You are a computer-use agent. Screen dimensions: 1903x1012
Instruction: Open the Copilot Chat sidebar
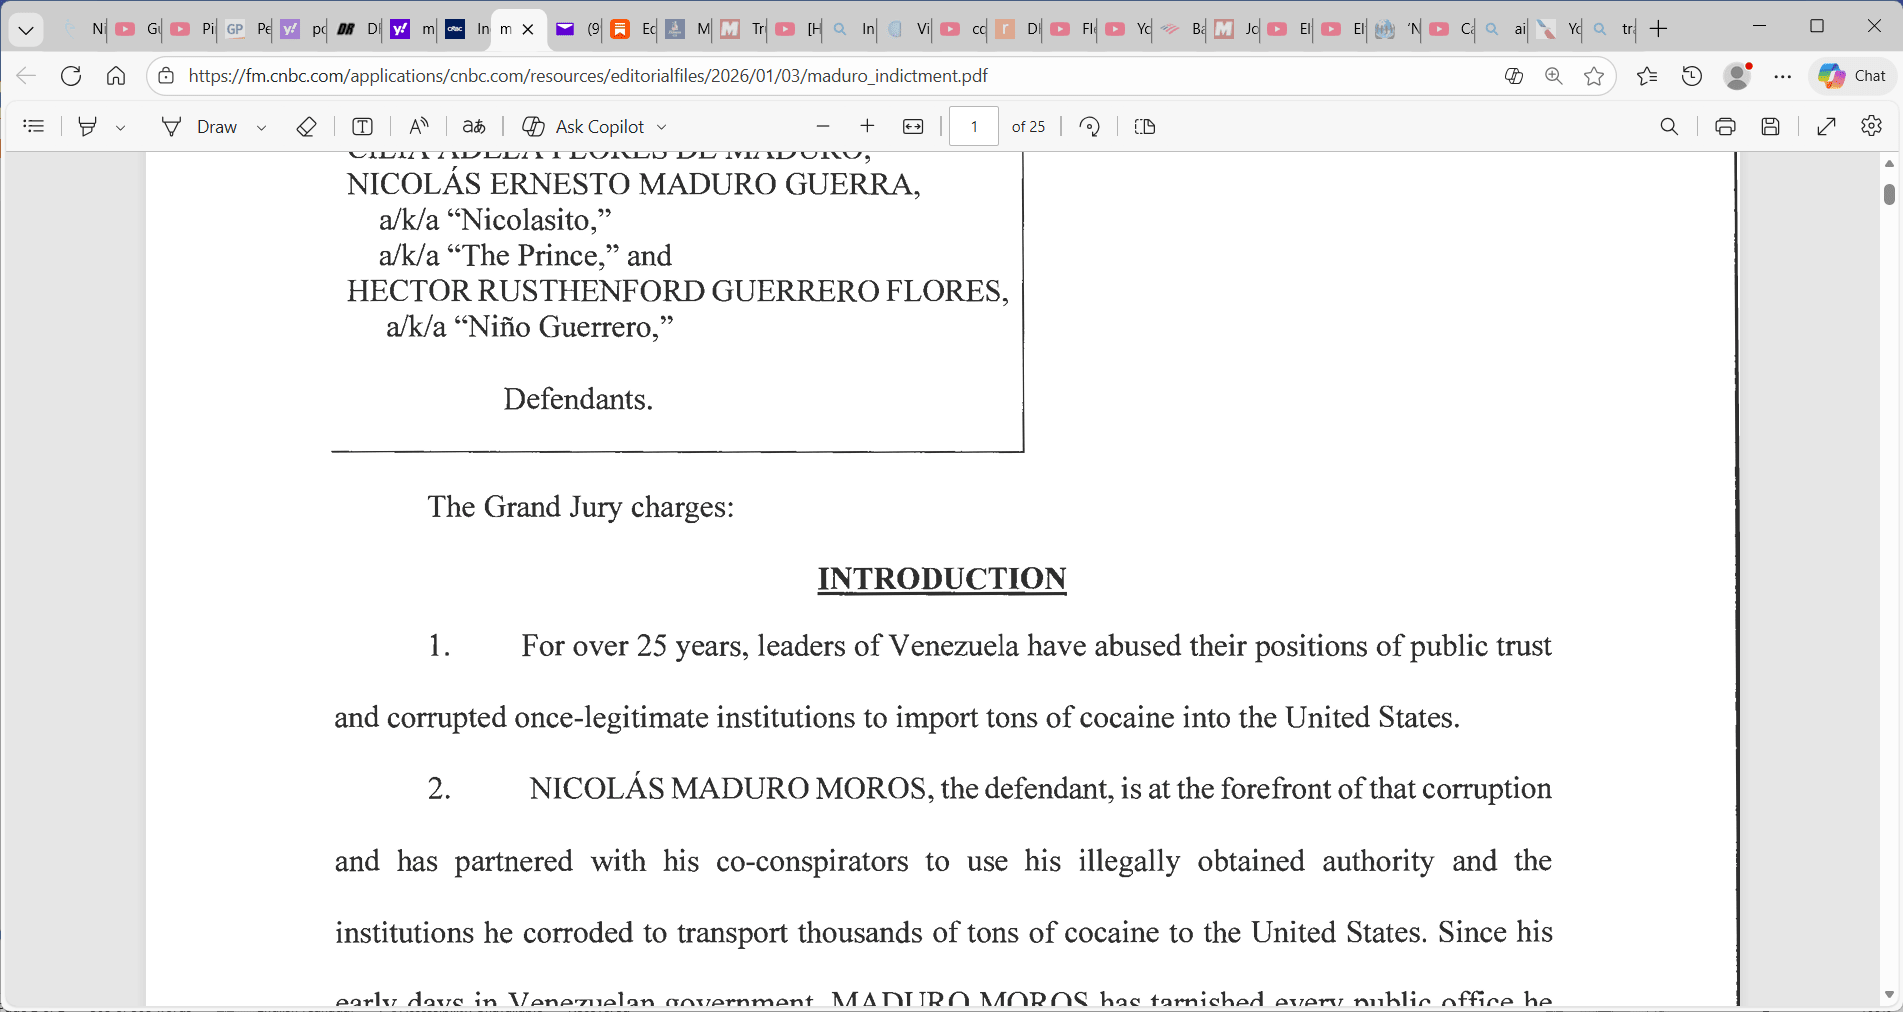tap(1853, 76)
